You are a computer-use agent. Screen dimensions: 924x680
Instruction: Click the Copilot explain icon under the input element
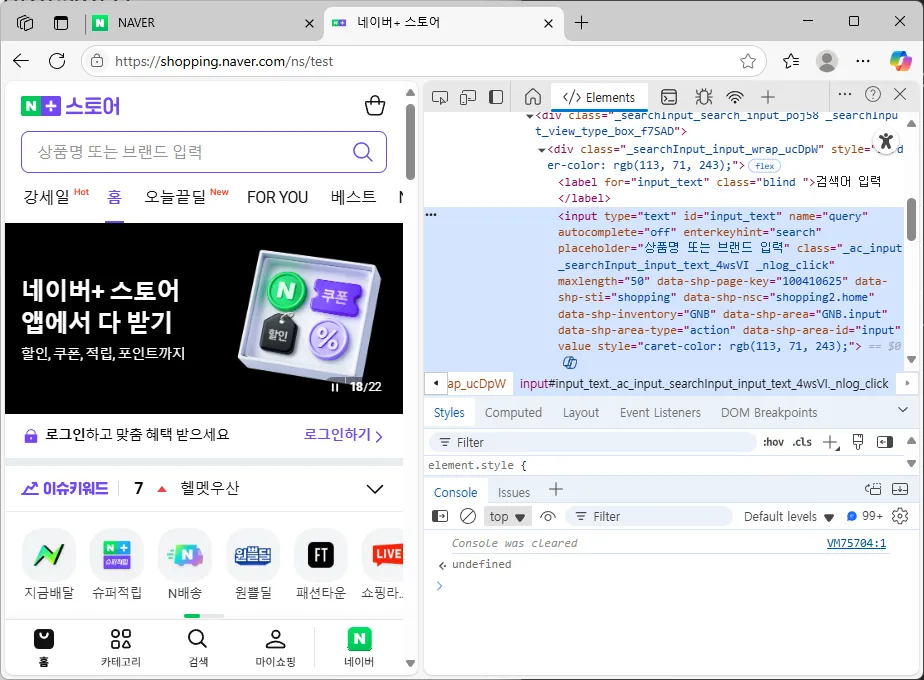point(570,362)
